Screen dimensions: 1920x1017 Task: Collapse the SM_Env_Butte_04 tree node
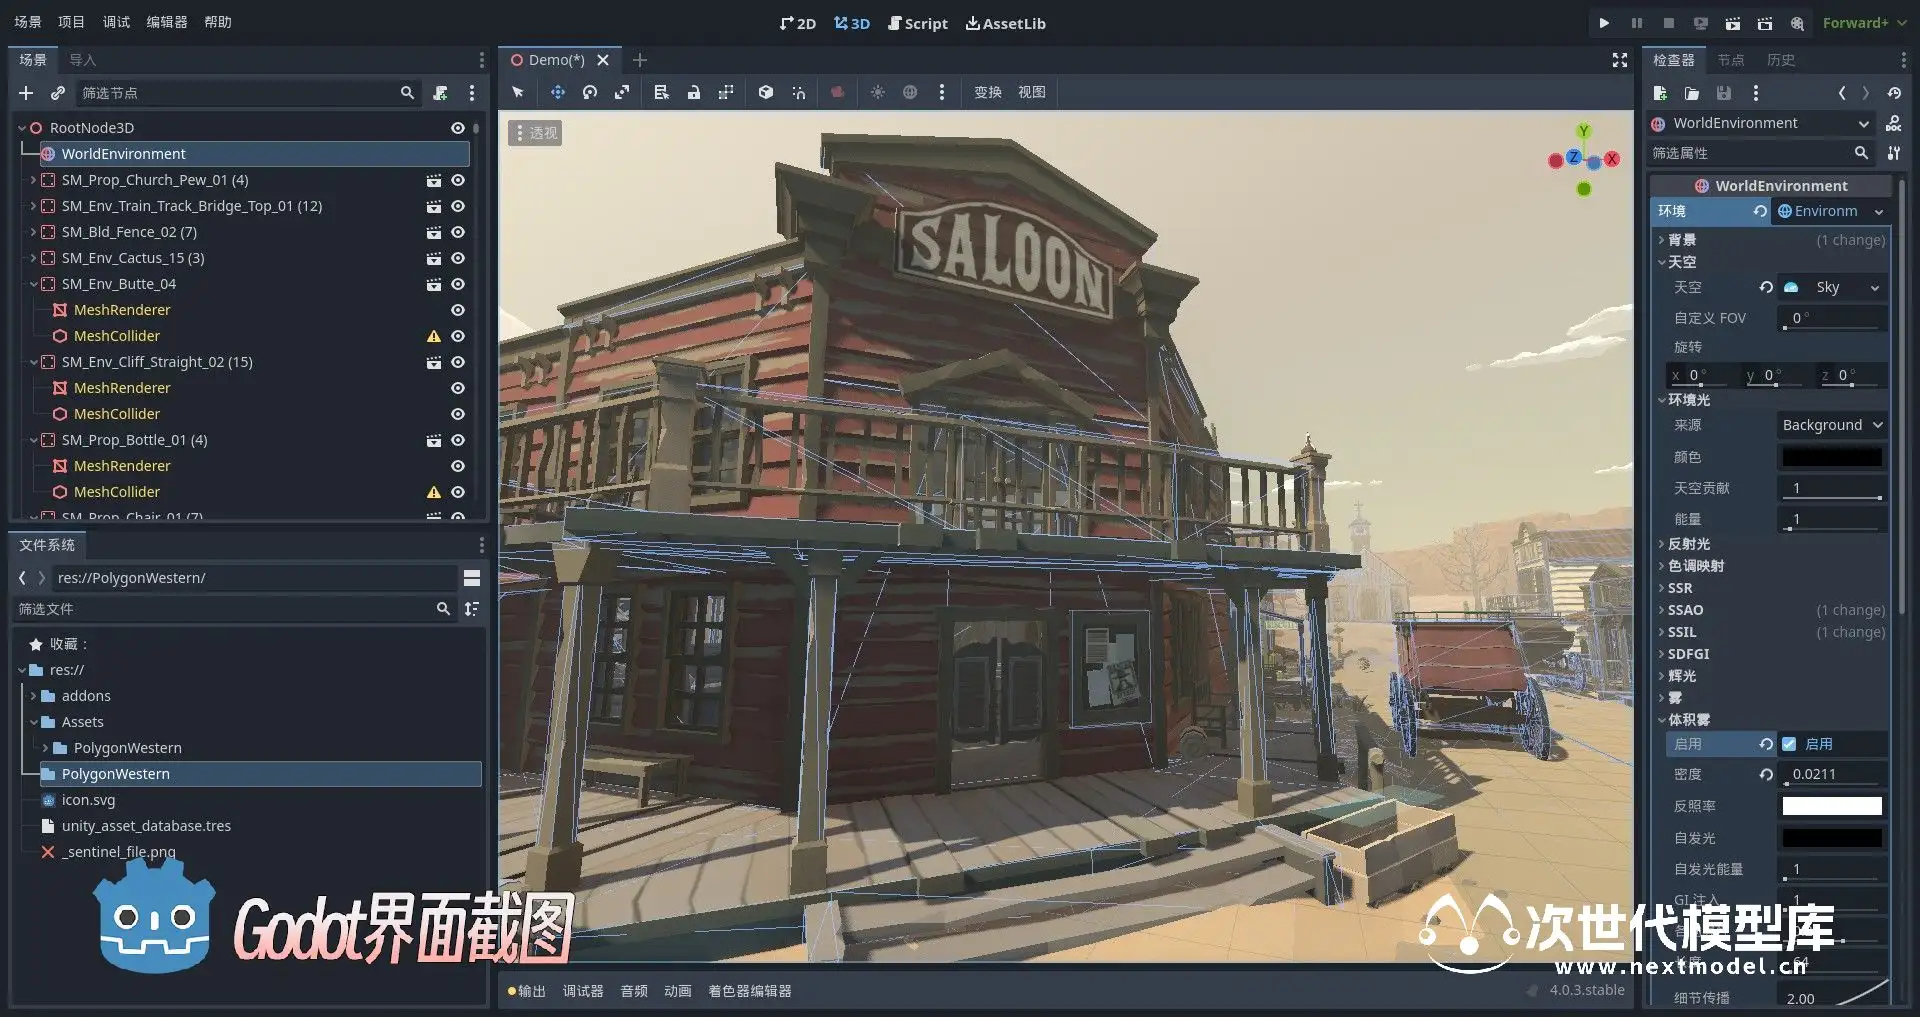click(33, 284)
